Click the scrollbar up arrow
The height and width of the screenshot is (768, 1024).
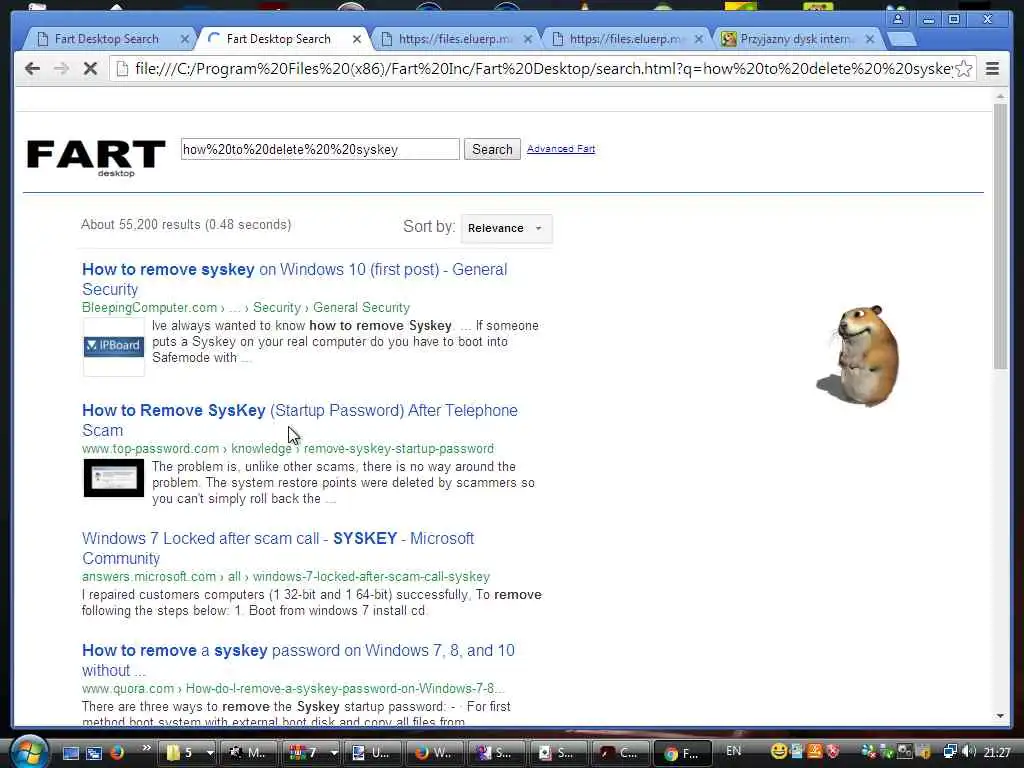(1000, 96)
